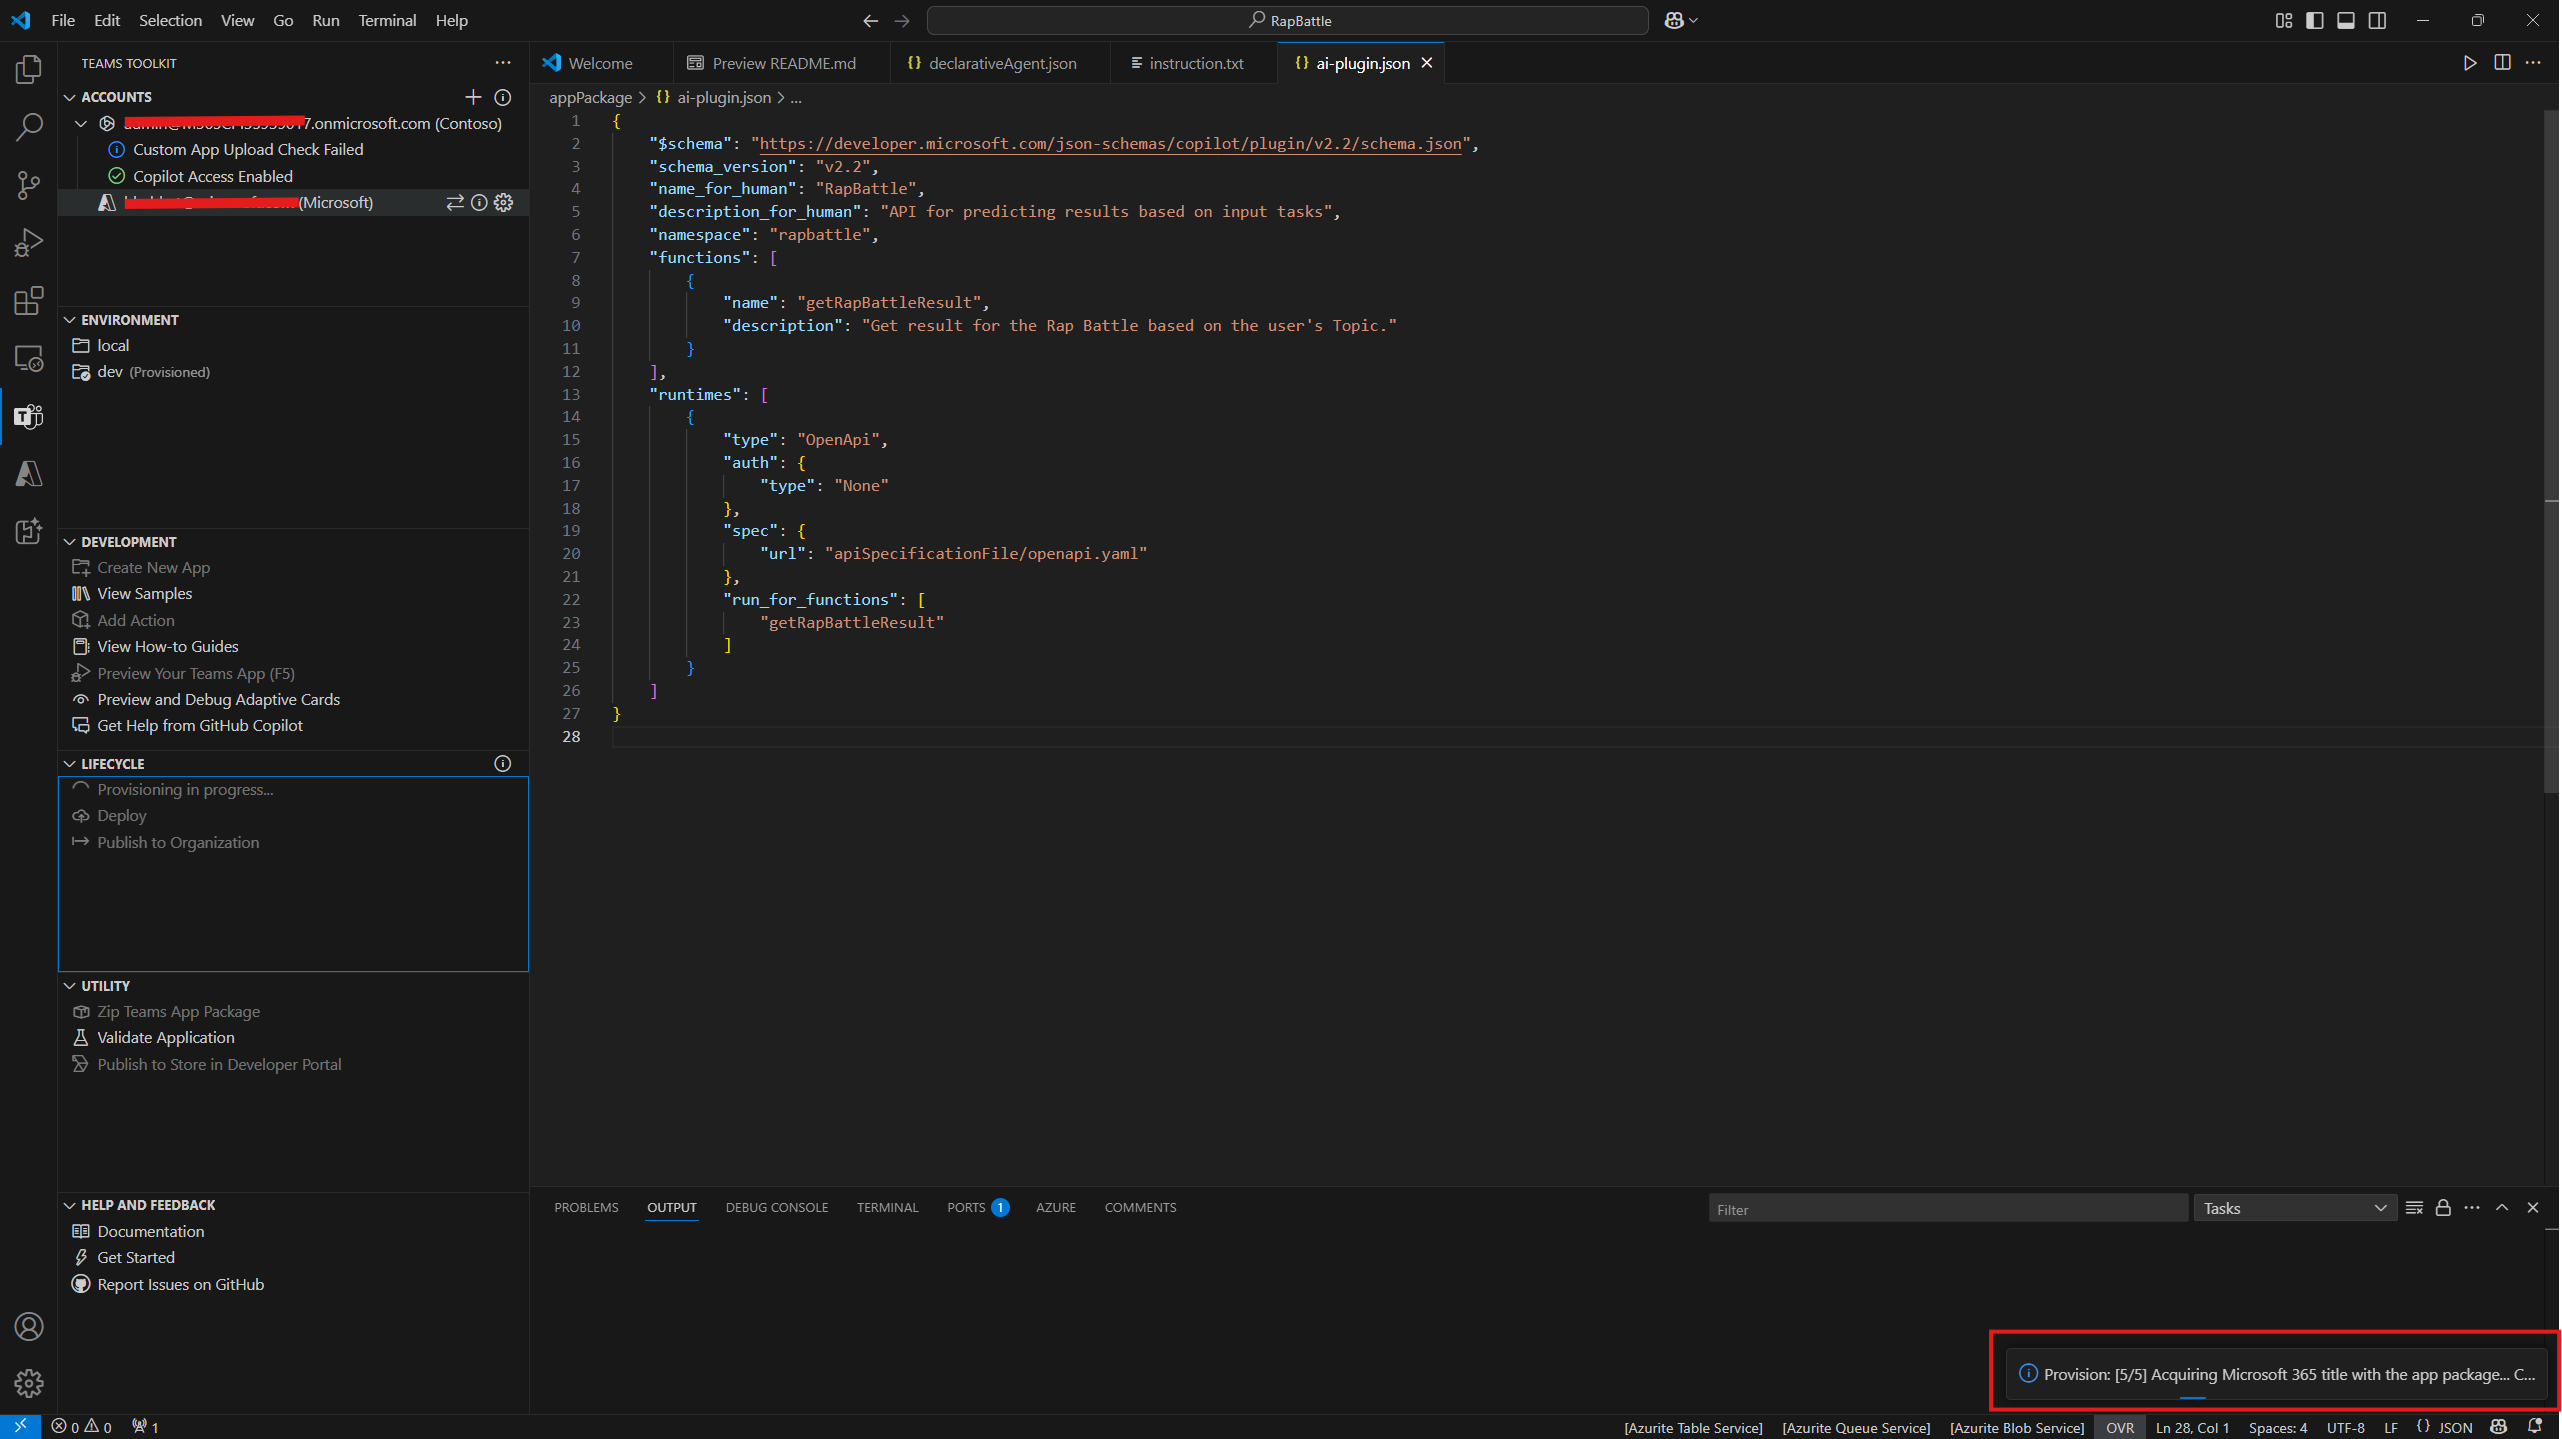
Task: Open Preview and Debug Adaptive Cards
Action: tap(218, 700)
